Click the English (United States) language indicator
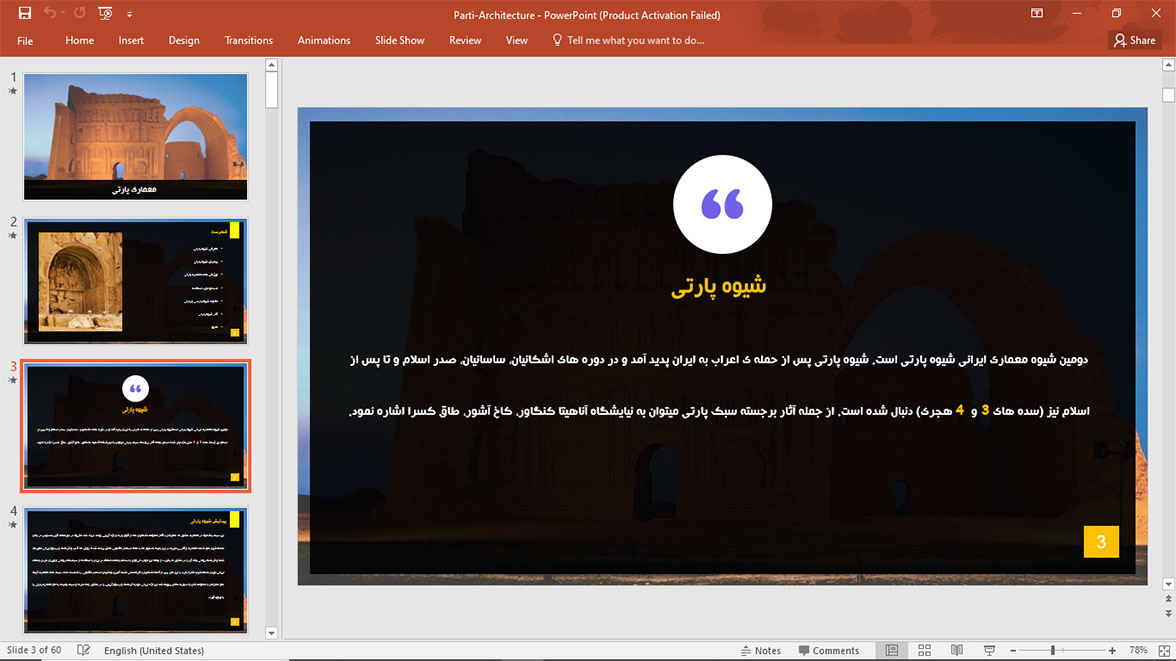This screenshot has width=1176, height=661. (x=154, y=650)
